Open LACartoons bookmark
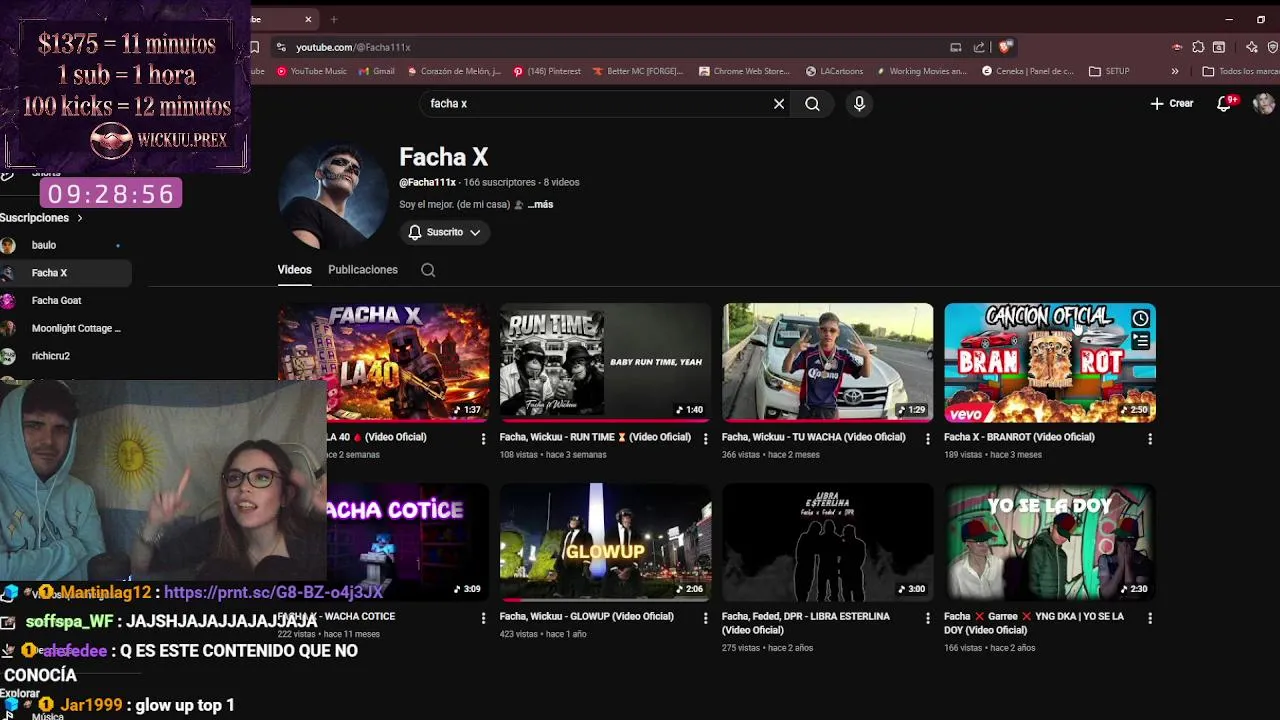This screenshot has width=1280, height=720. (x=835, y=71)
